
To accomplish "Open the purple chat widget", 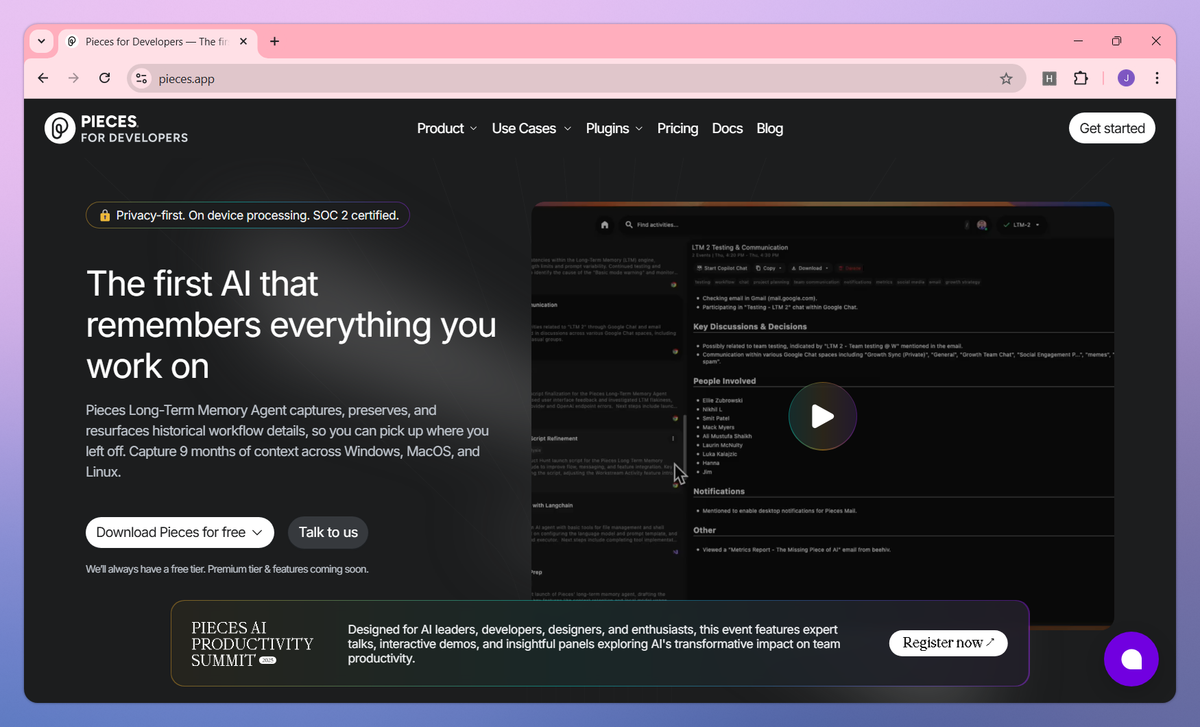I will pos(1131,659).
